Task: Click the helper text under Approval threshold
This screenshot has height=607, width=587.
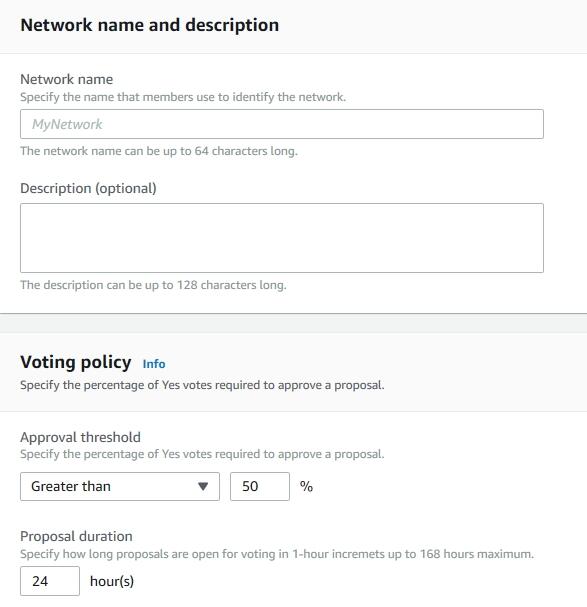Action: click(x=202, y=454)
